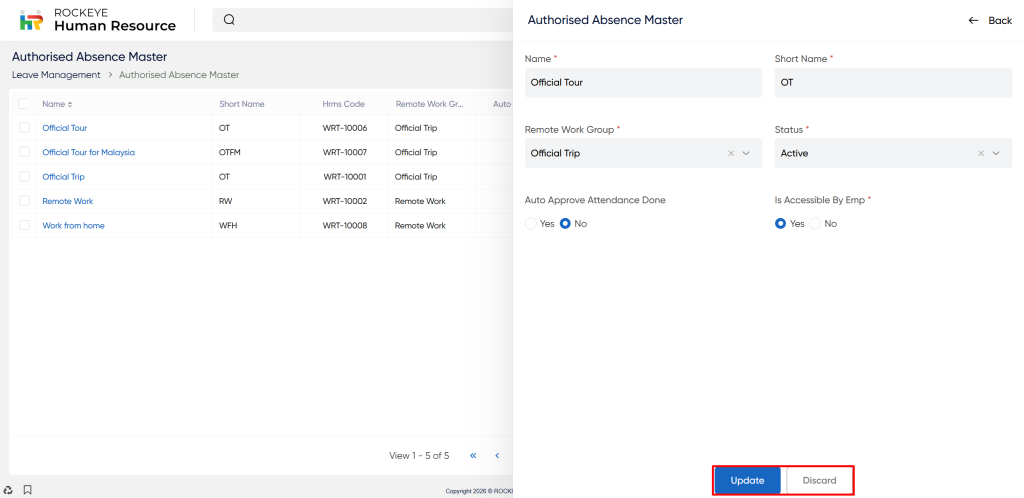Viewport: 1024px width, 498px height.
Task: Check the select-all checkbox in table header
Action: pos(24,104)
